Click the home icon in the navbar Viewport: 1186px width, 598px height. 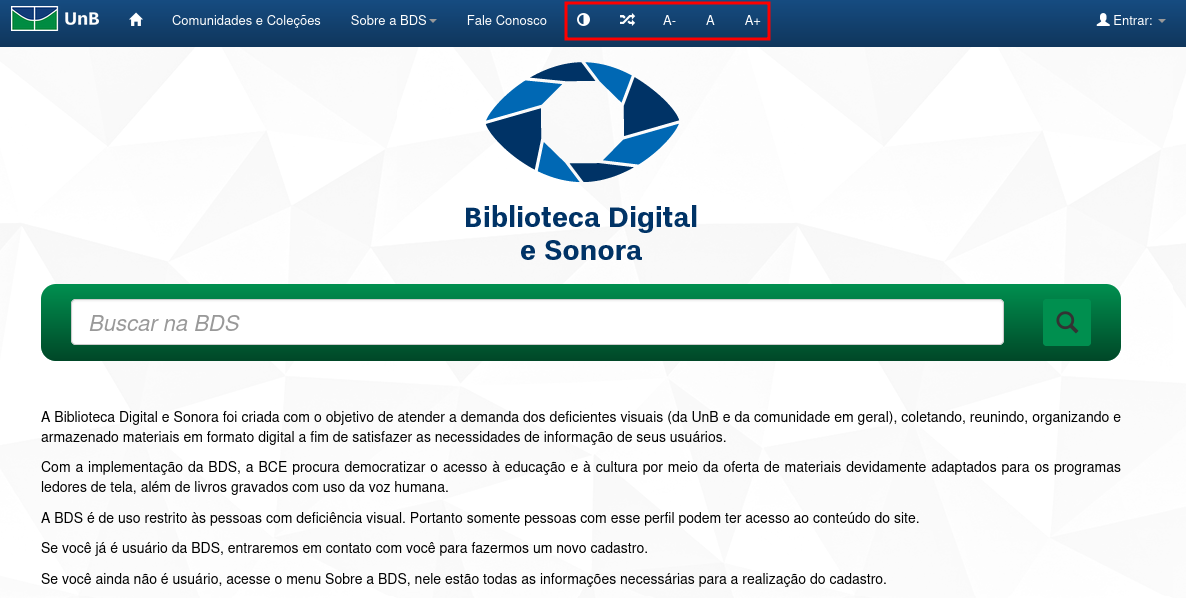click(x=135, y=19)
